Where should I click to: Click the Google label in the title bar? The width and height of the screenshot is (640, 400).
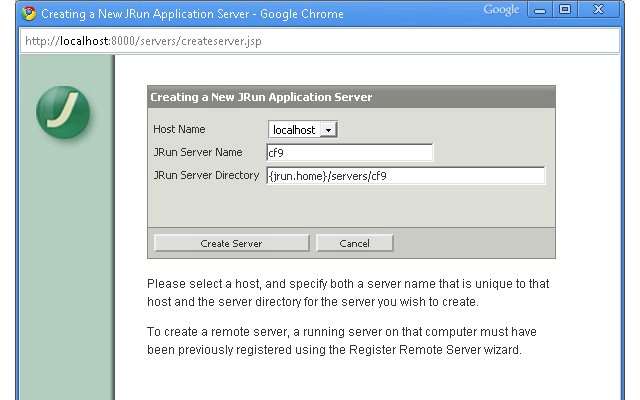click(501, 10)
